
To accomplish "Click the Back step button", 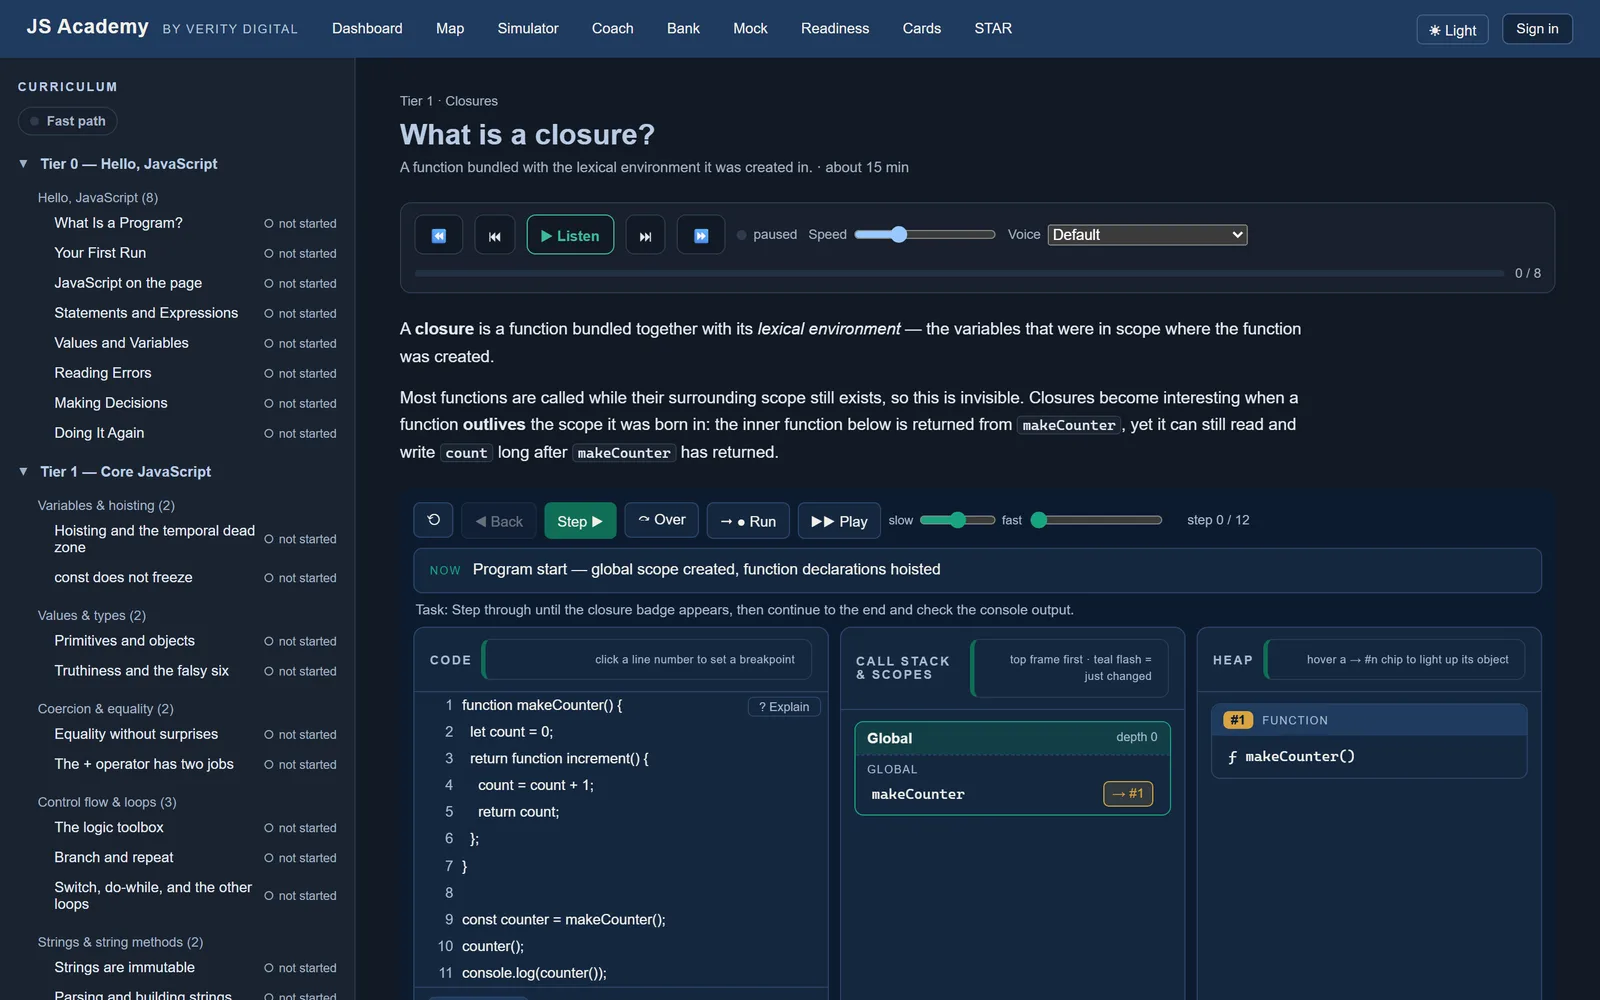I will coord(499,521).
